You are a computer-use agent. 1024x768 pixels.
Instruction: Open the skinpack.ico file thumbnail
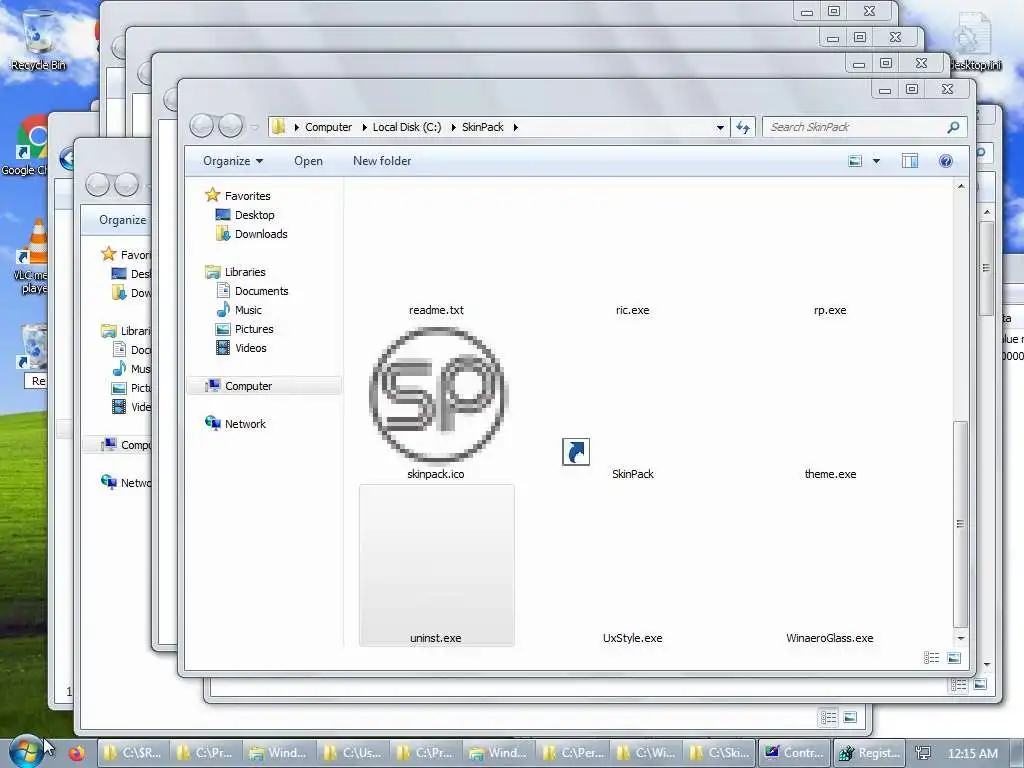(x=437, y=394)
